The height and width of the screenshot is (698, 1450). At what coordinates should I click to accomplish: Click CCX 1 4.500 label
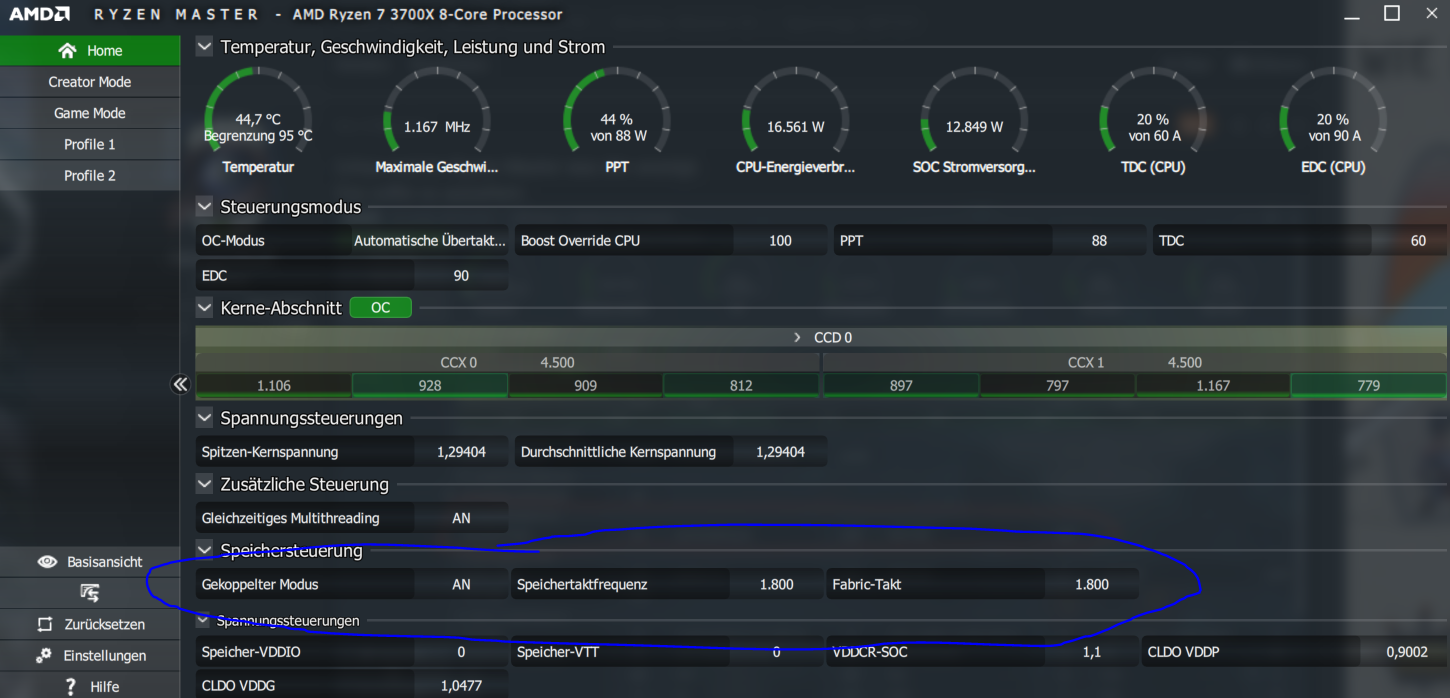pos(1135,362)
